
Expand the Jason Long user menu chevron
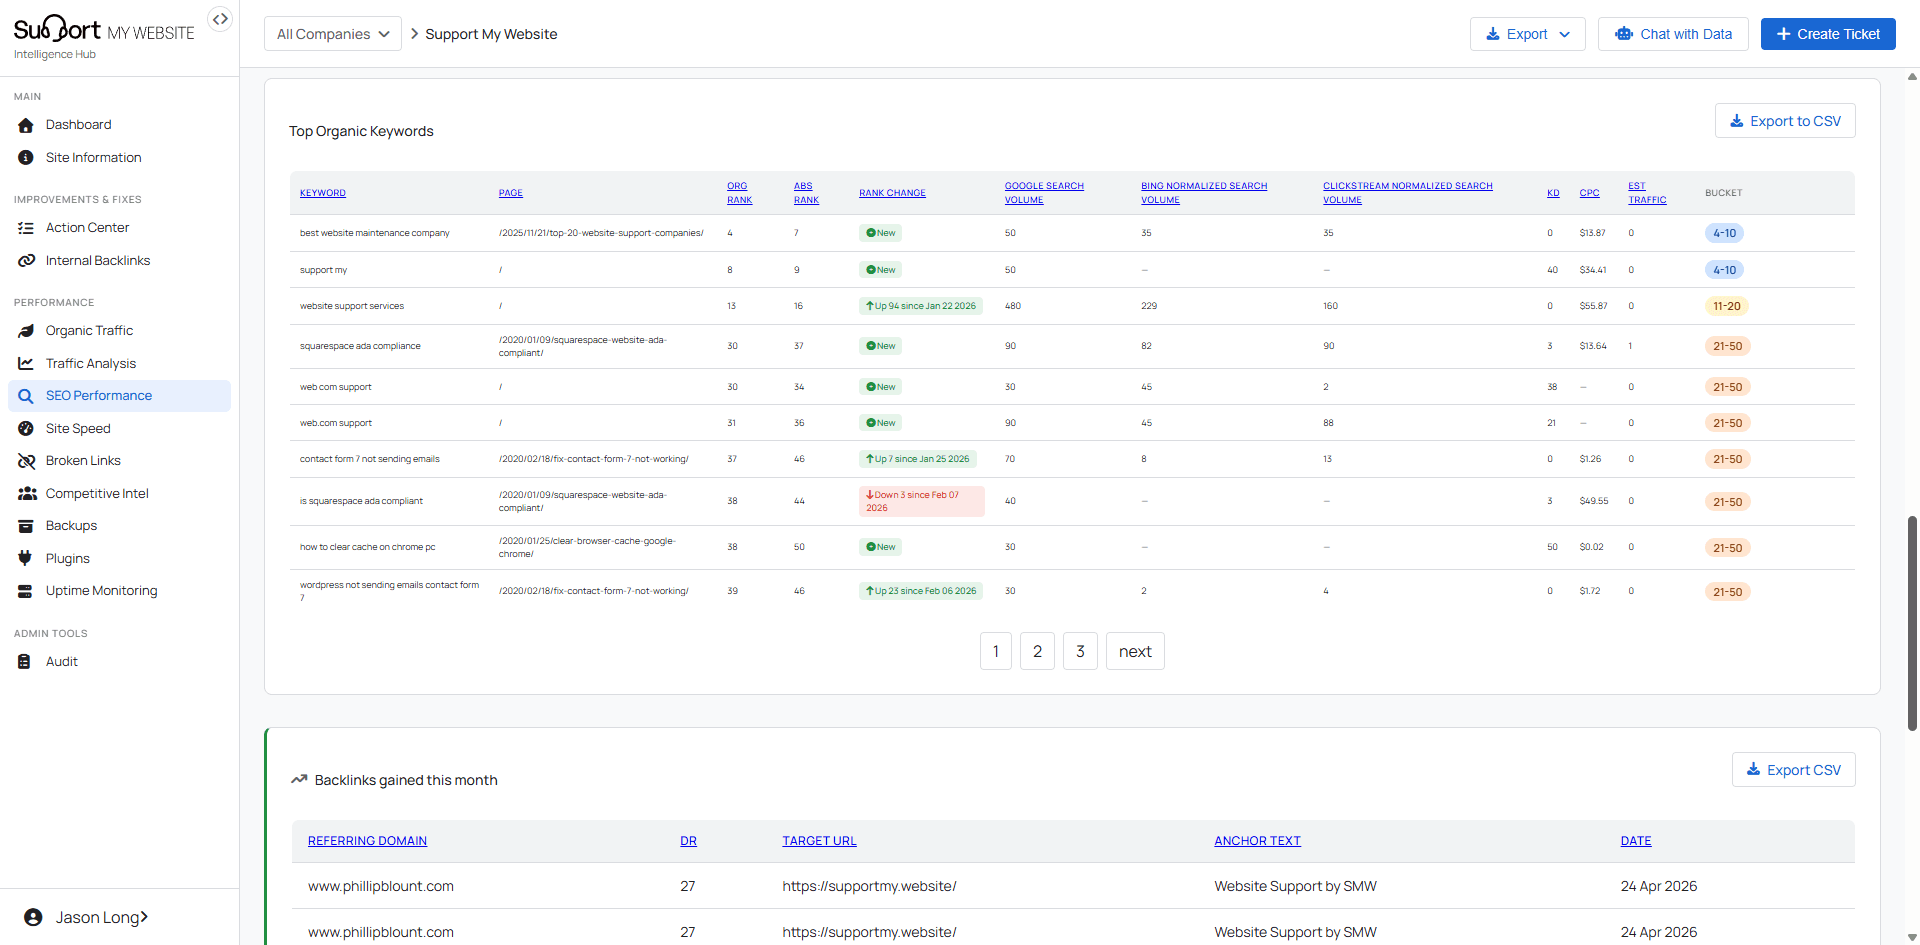144,918
